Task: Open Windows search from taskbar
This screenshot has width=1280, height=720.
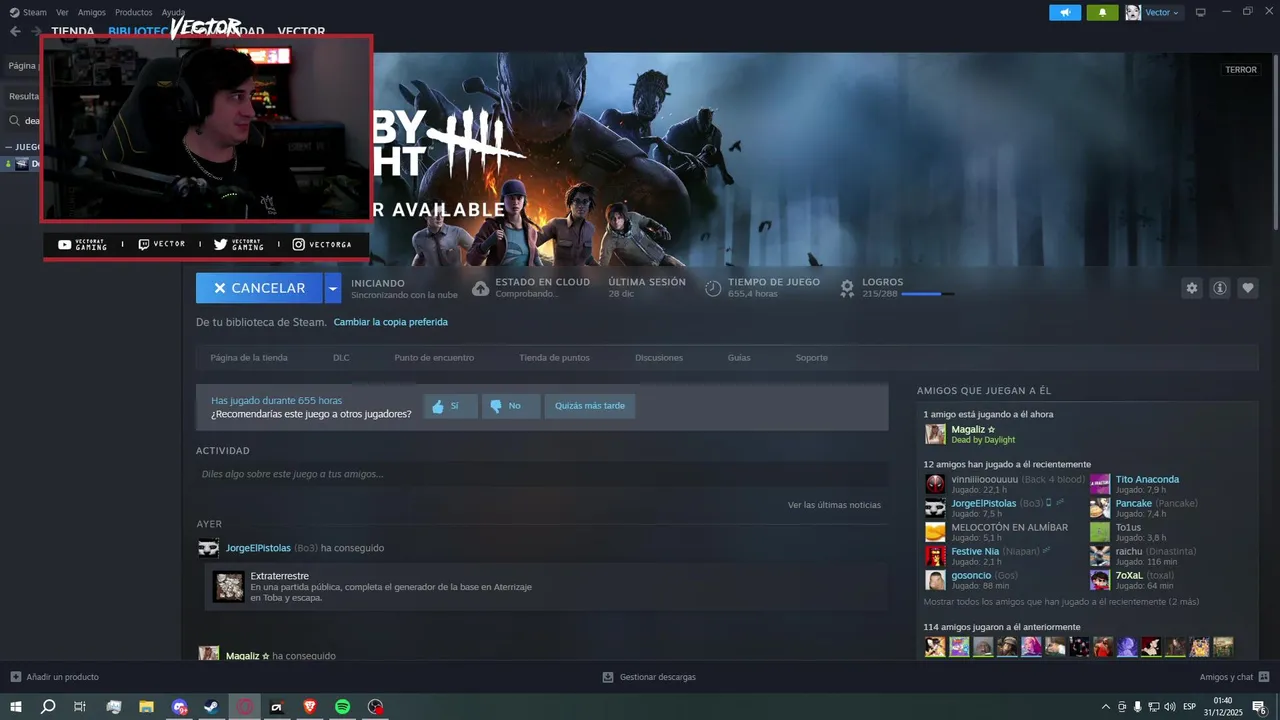Action: click(48, 707)
